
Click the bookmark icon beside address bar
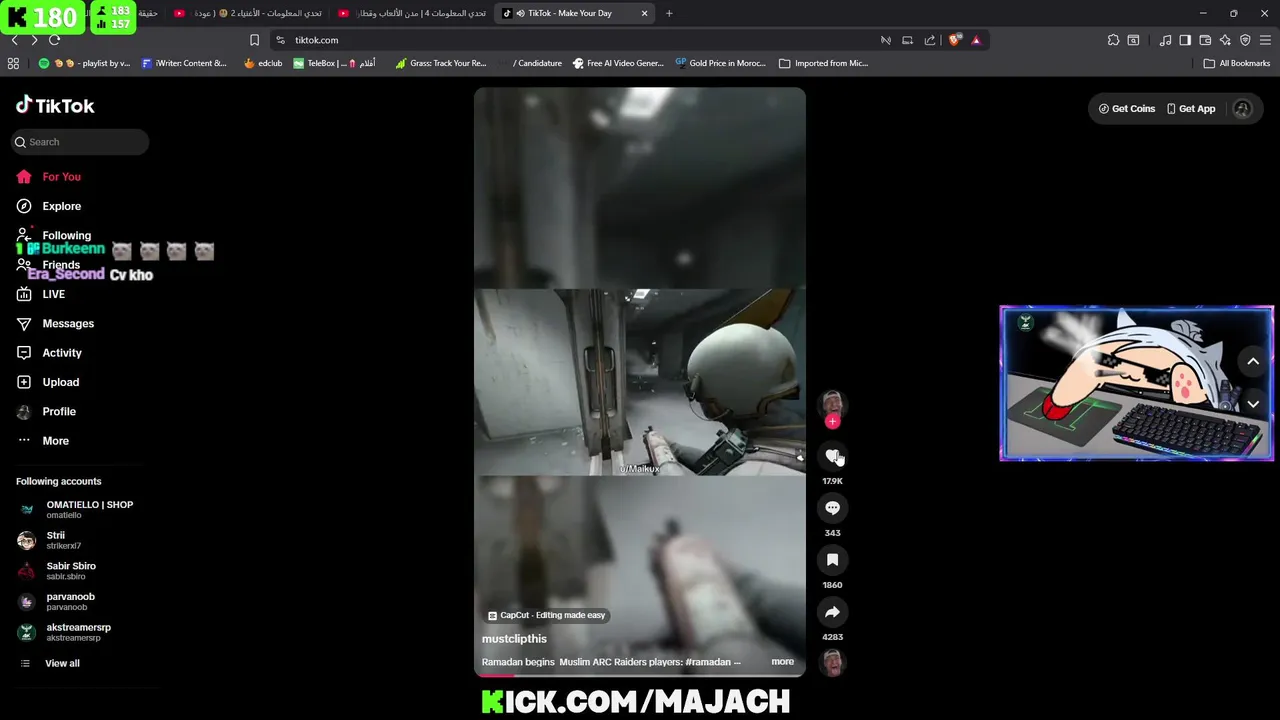click(x=254, y=40)
